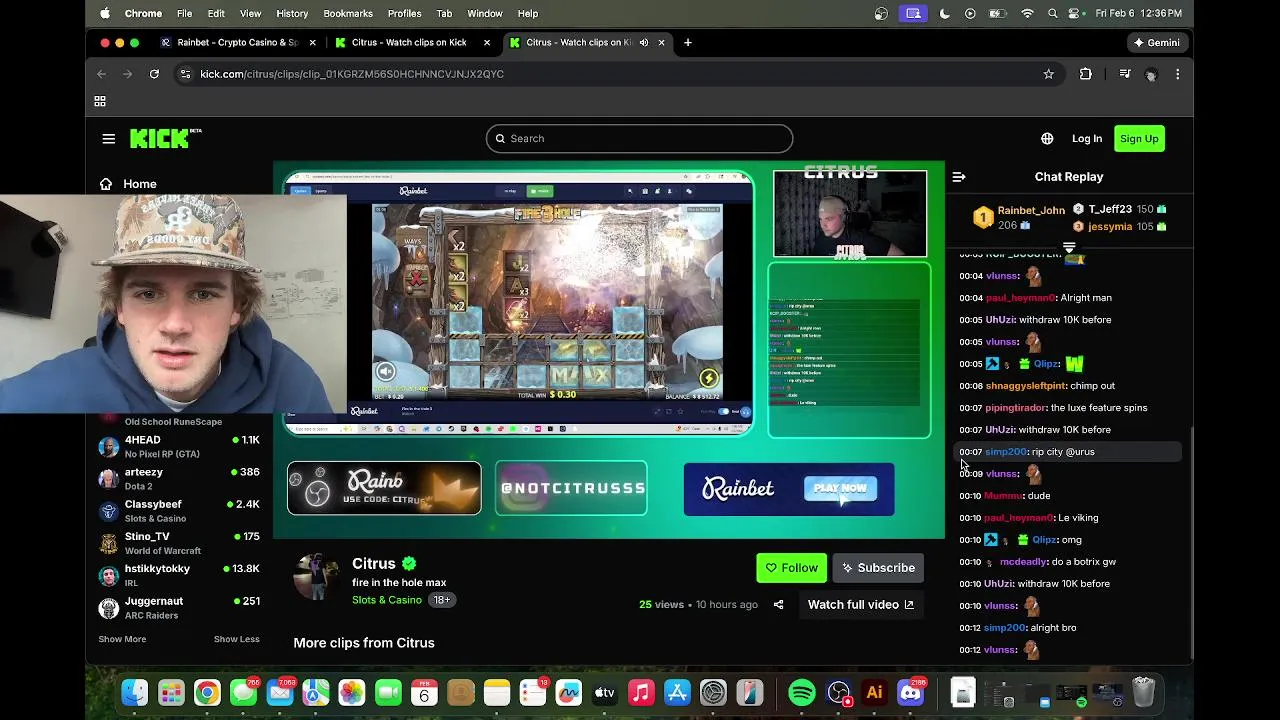Image resolution: width=1280 pixels, height=720 pixels.
Task: Click in the Kick search field
Action: [x=639, y=139]
